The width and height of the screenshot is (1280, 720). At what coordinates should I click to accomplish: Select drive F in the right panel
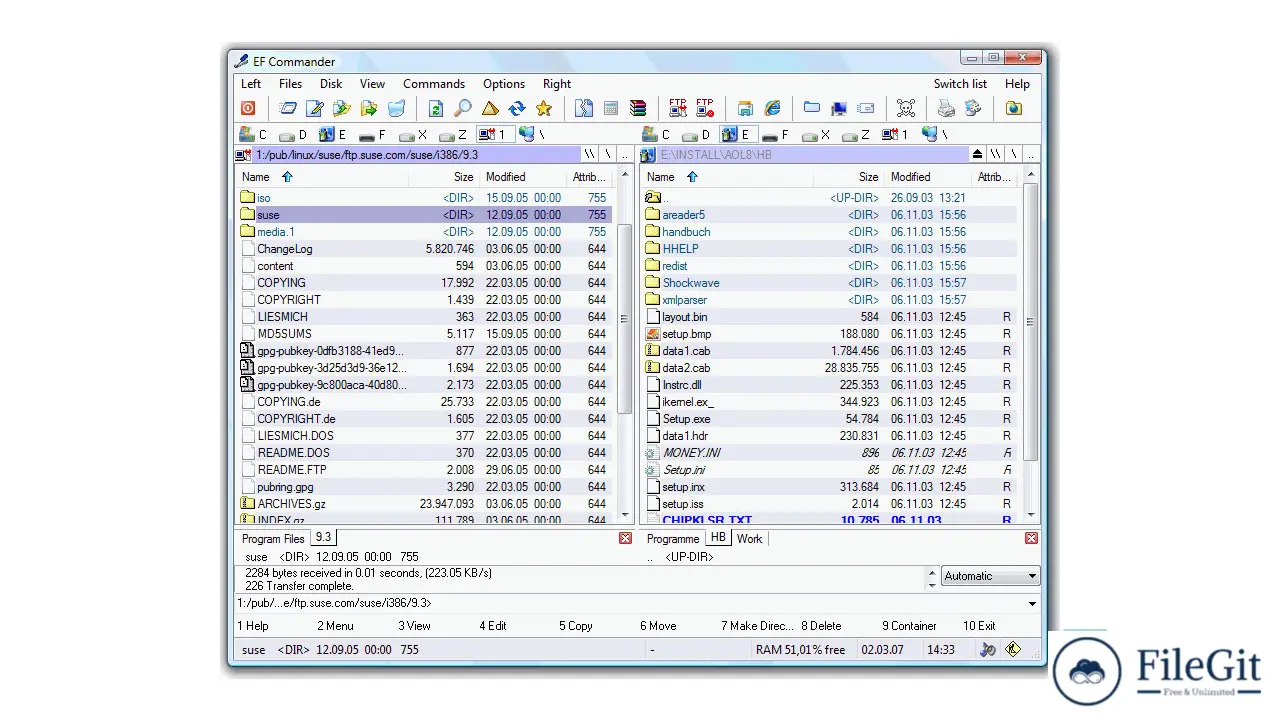(776, 135)
